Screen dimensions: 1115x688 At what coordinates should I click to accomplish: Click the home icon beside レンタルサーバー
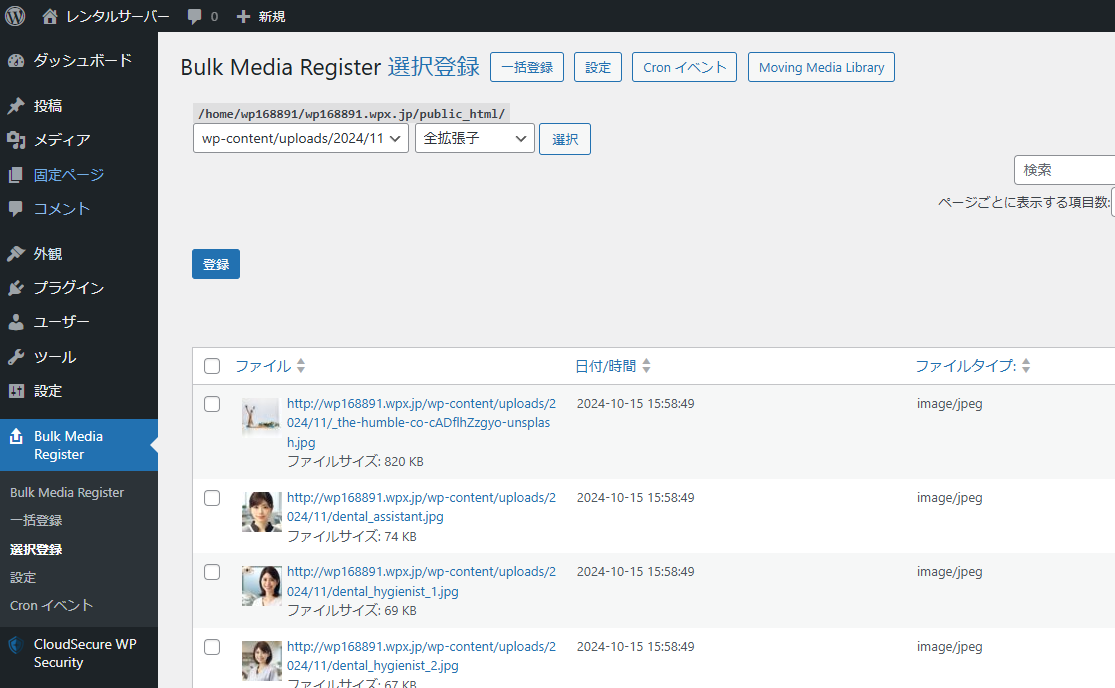coord(50,17)
